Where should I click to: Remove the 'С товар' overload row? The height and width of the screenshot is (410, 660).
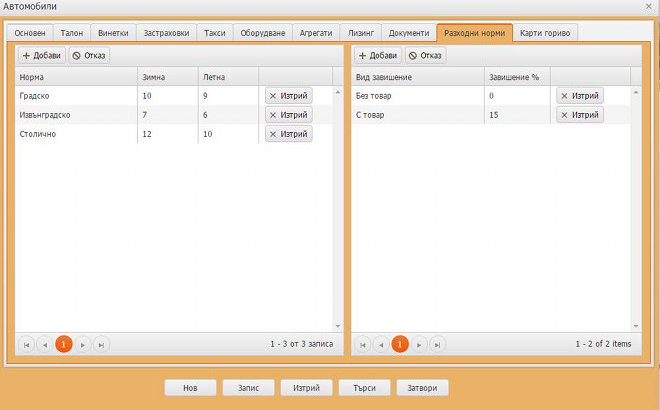tap(580, 115)
